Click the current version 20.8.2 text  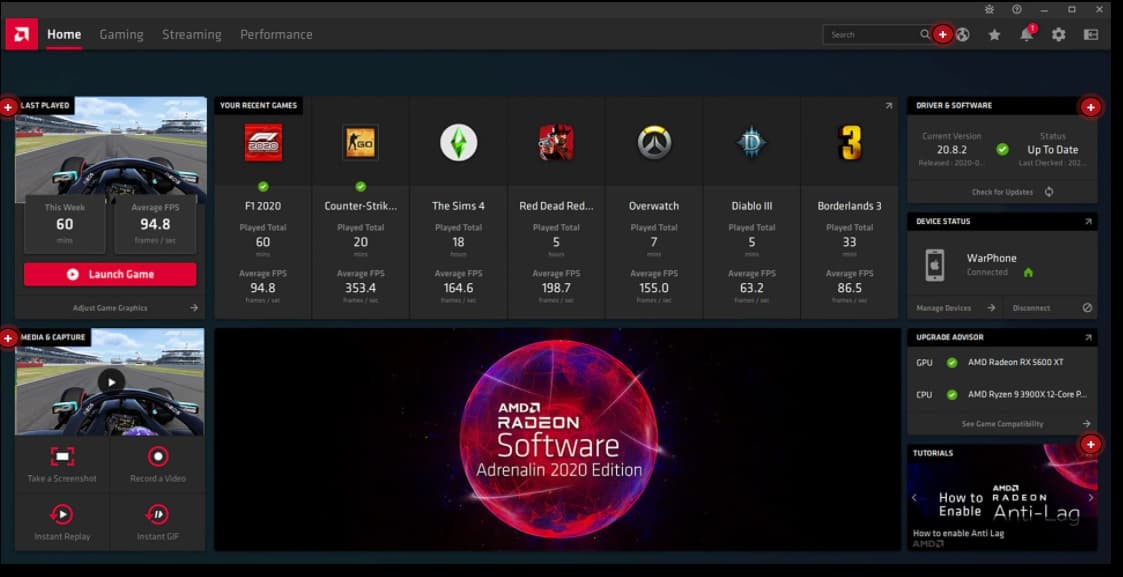952,150
